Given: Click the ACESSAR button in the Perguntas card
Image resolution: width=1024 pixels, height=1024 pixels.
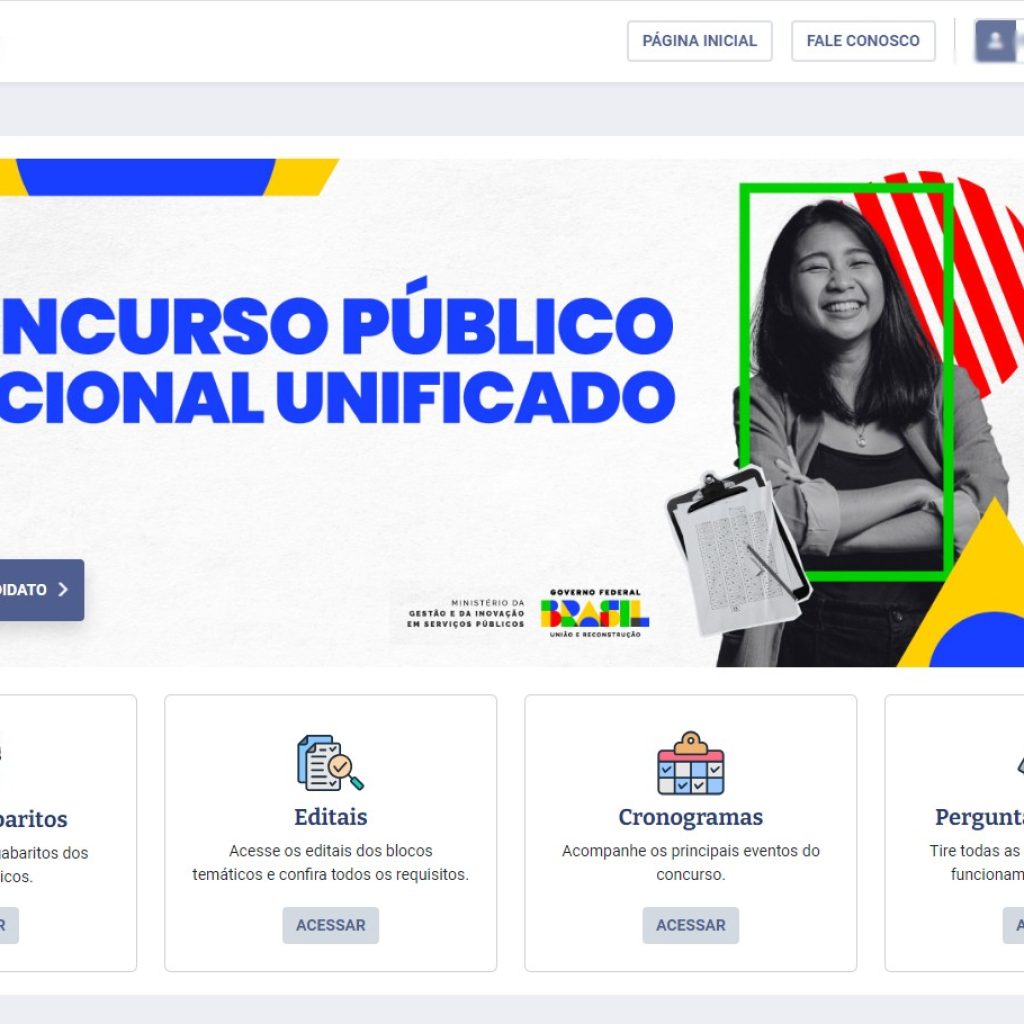Looking at the screenshot, I should pyautogui.click(x=1014, y=925).
